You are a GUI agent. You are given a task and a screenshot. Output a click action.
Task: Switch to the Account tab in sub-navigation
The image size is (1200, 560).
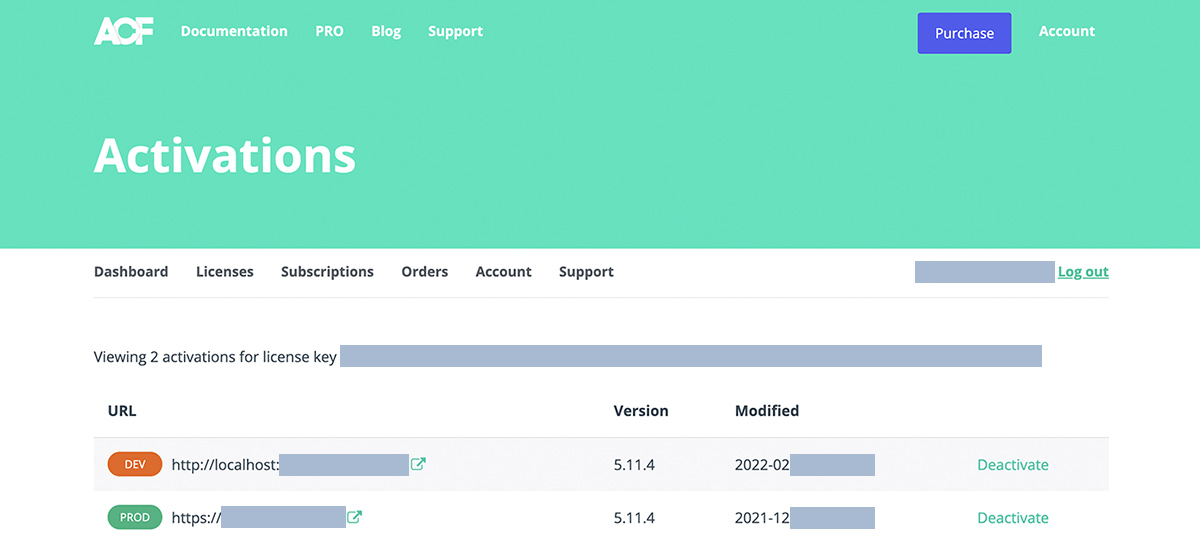[x=504, y=271]
